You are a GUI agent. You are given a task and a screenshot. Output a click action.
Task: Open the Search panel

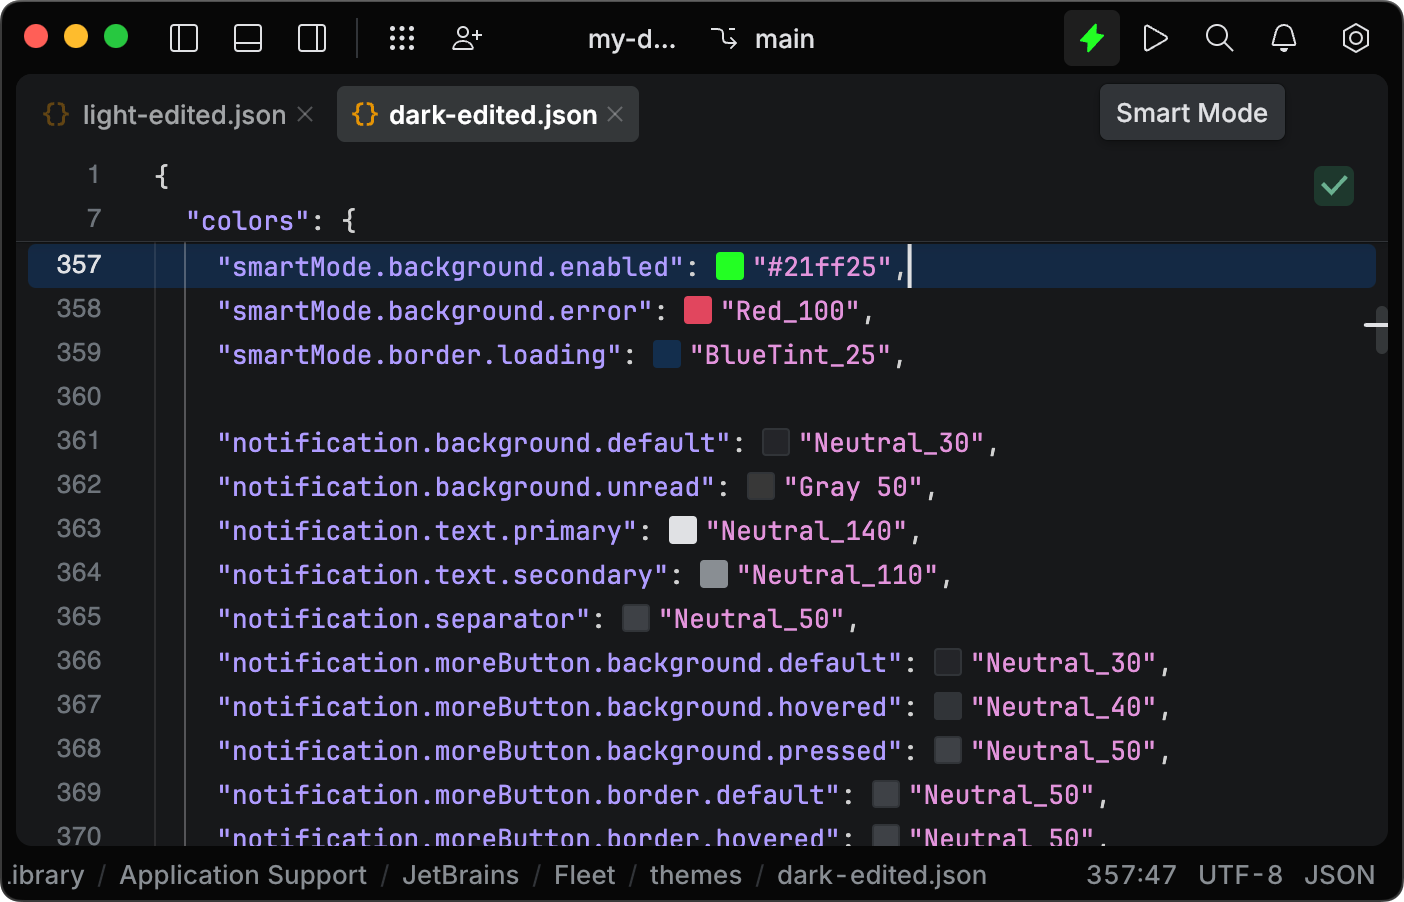pyautogui.click(x=1219, y=38)
